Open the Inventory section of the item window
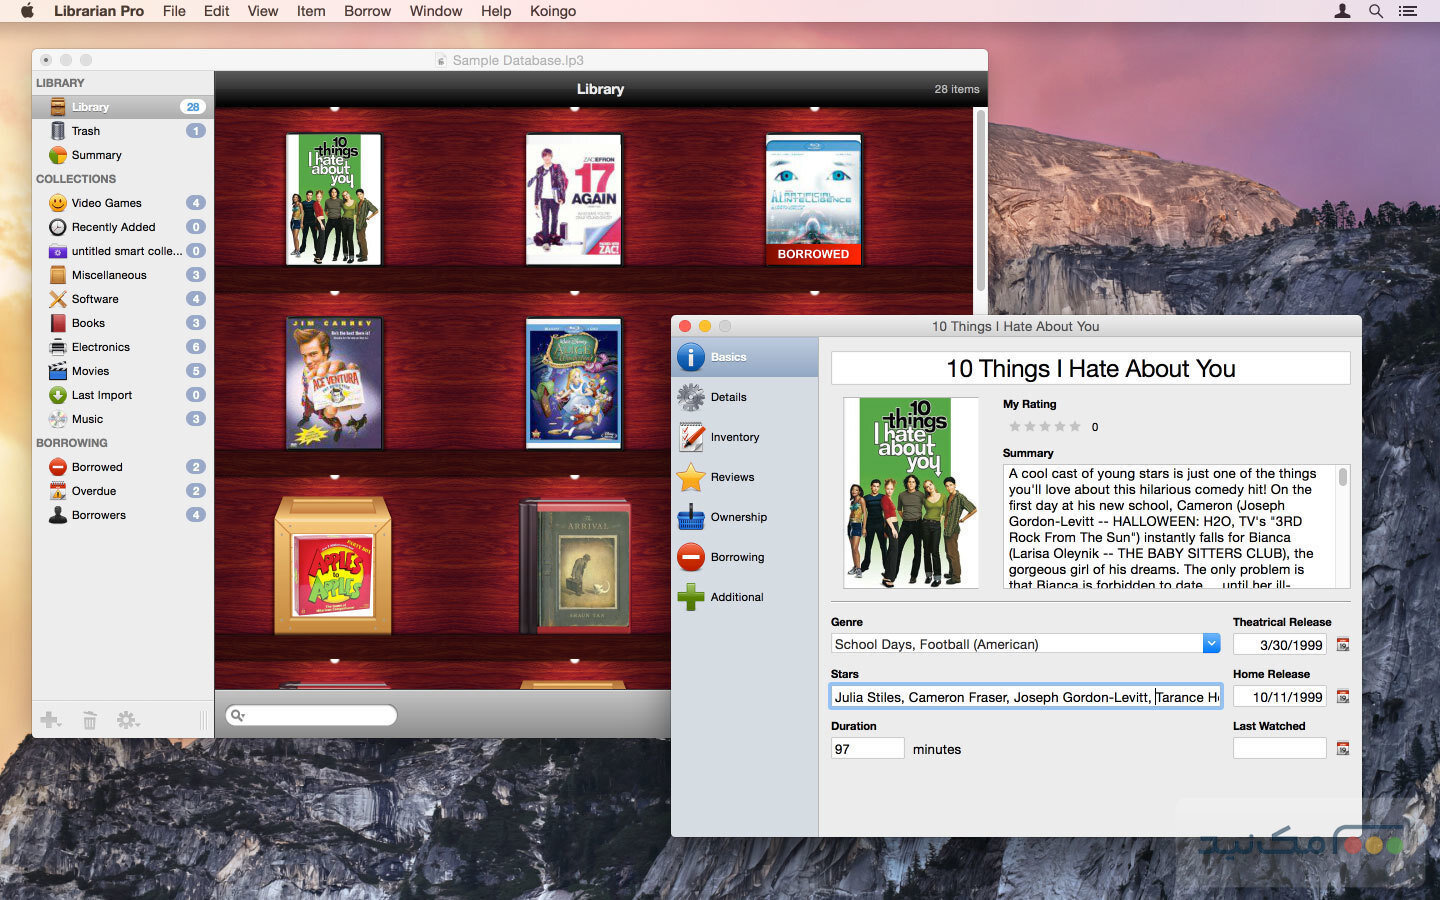Image resolution: width=1440 pixels, height=900 pixels. 736,437
